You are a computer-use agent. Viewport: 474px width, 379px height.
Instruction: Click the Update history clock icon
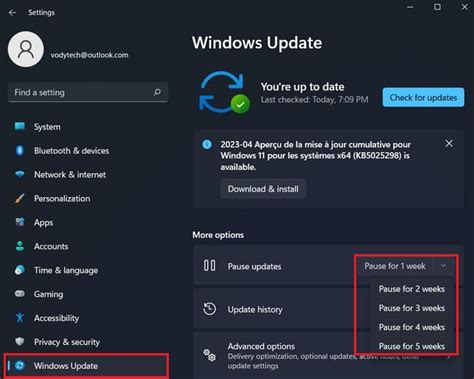(x=209, y=309)
